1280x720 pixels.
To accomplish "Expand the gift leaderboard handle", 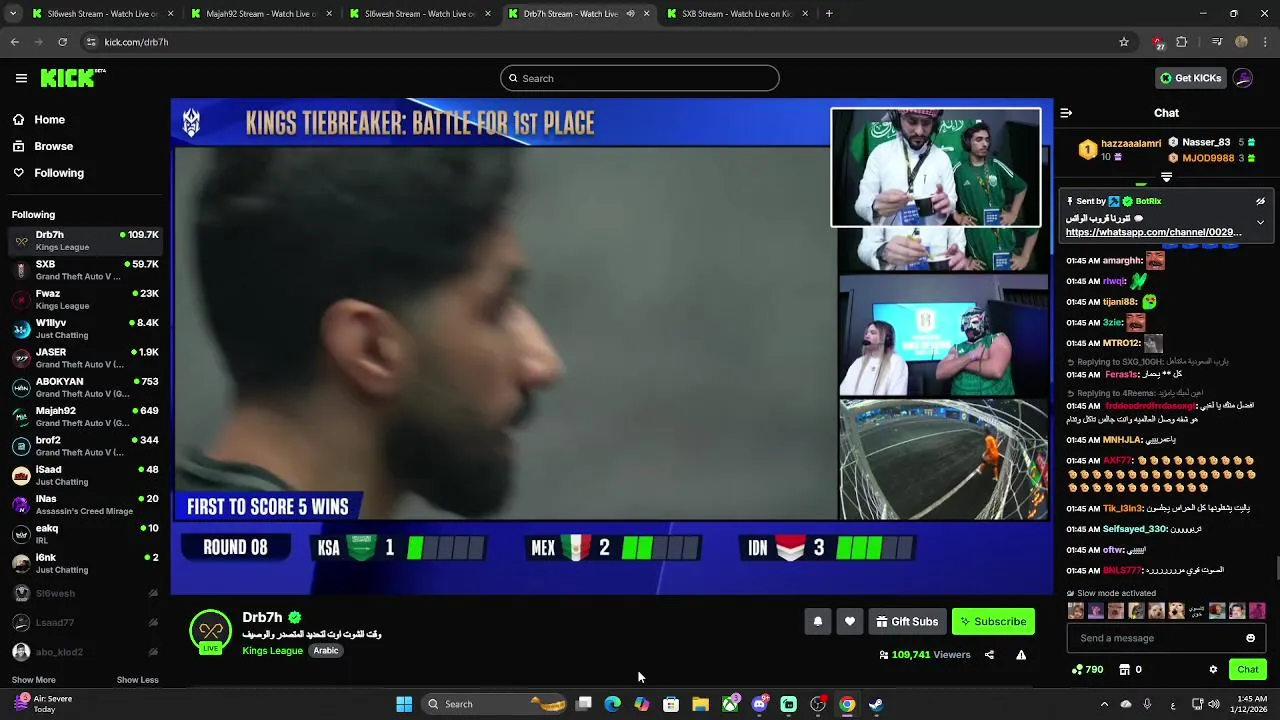I will pyautogui.click(x=1166, y=177).
